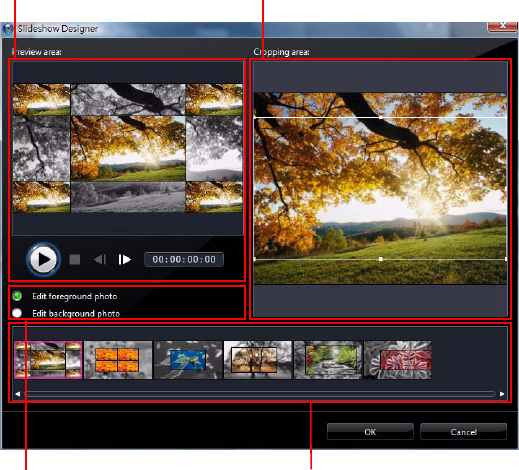The width and height of the screenshot is (519, 470).
Task: Click the crop box bottom center handle
Action: (381, 259)
